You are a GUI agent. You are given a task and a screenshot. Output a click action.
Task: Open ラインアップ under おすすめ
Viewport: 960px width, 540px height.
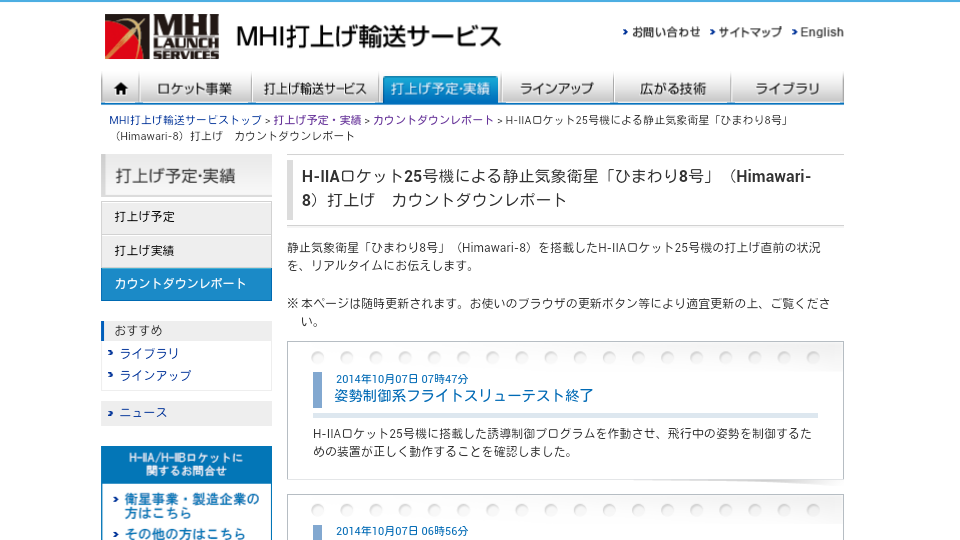click(x=155, y=375)
